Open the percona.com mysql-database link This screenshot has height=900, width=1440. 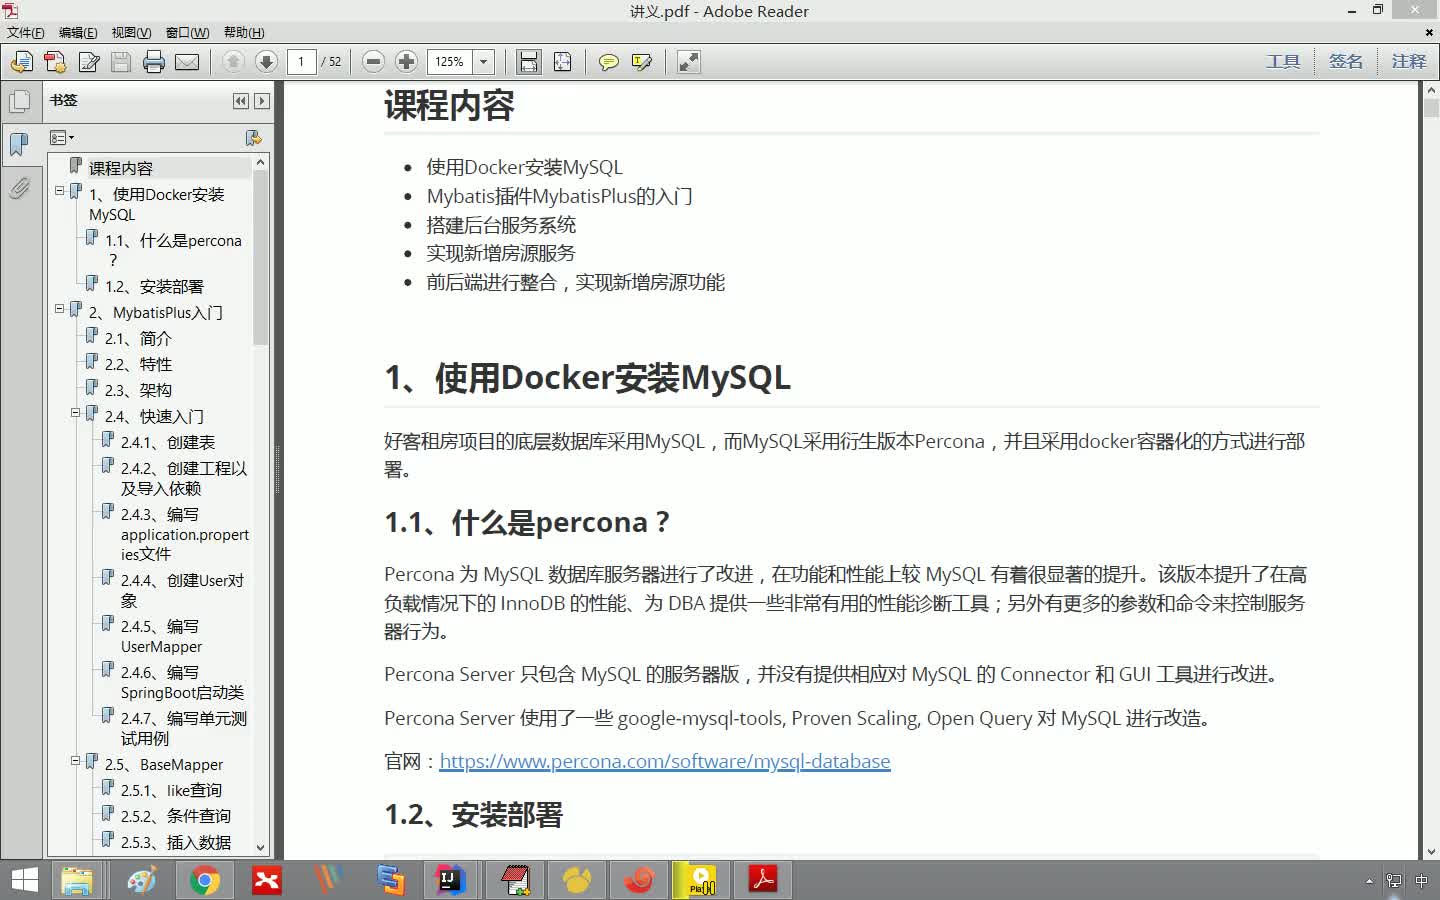(665, 761)
